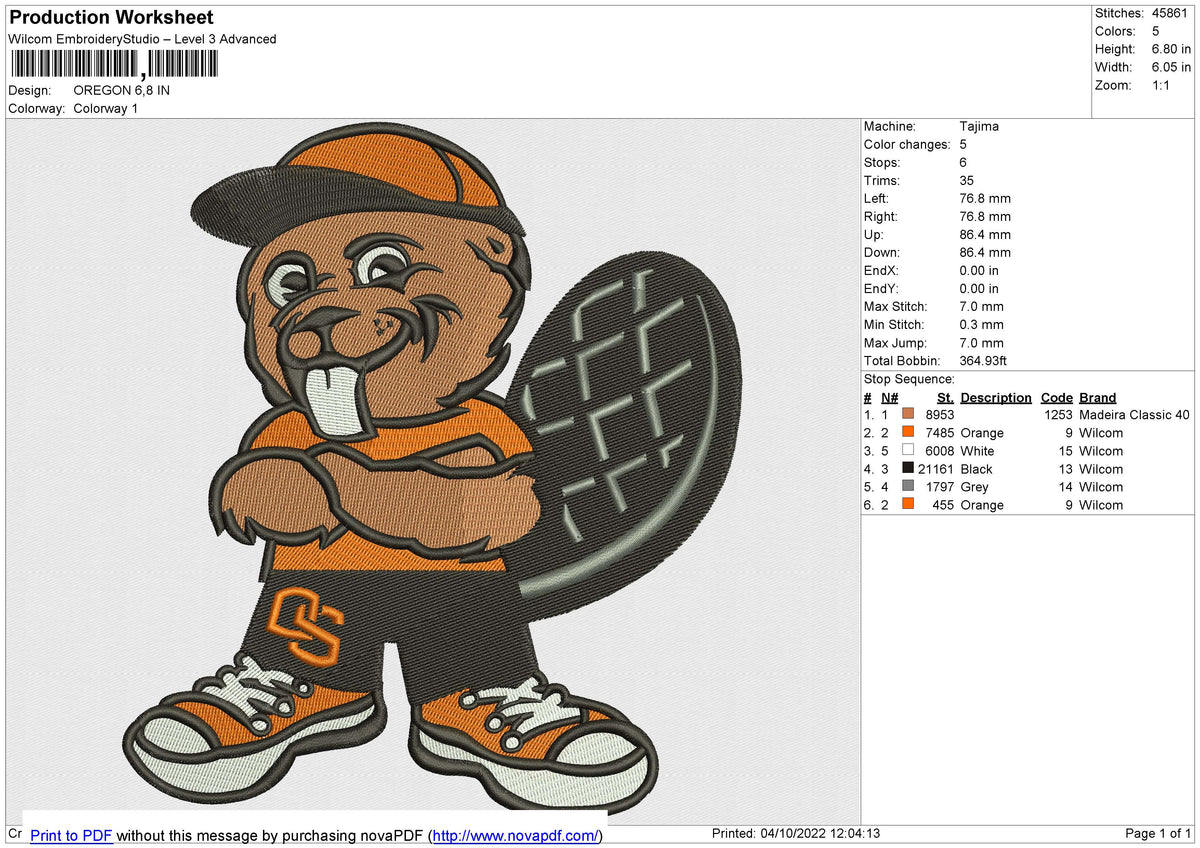Click 'Orange' description in the 7485 row

coord(982,433)
